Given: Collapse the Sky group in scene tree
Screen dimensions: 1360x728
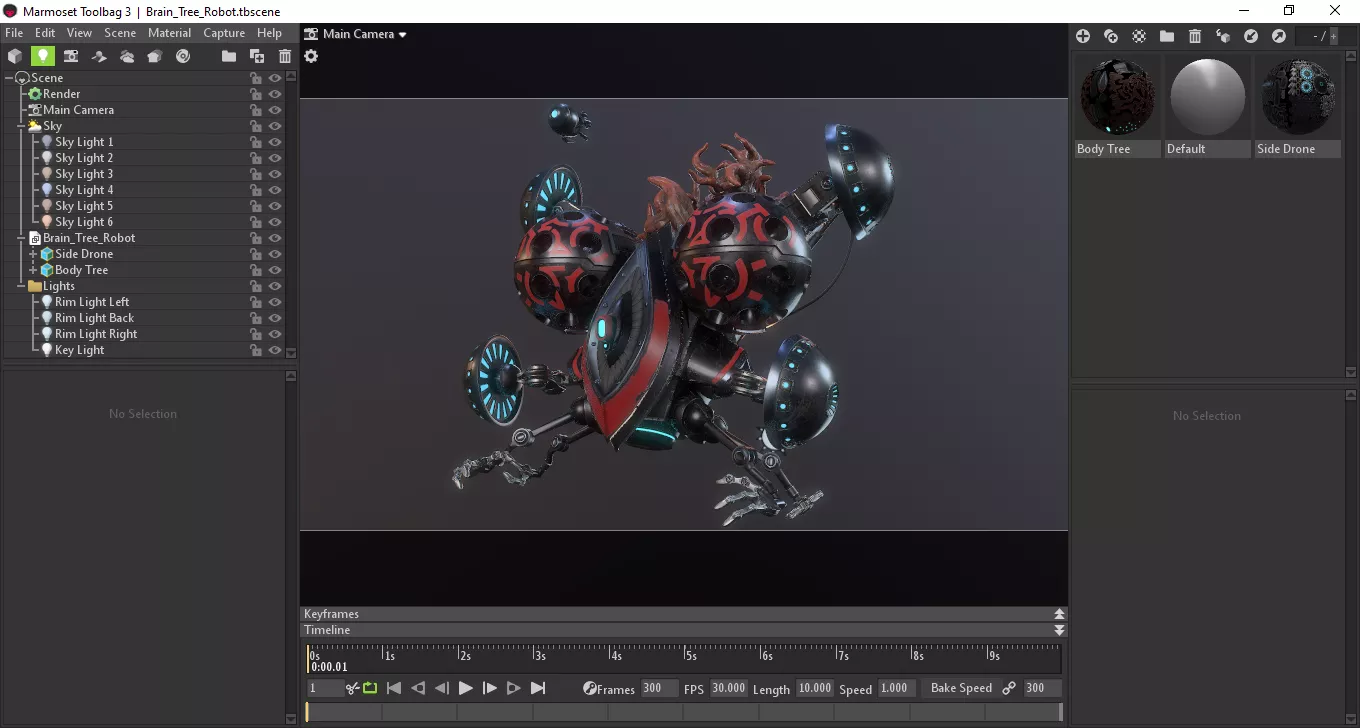Looking at the screenshot, I should point(21,126).
